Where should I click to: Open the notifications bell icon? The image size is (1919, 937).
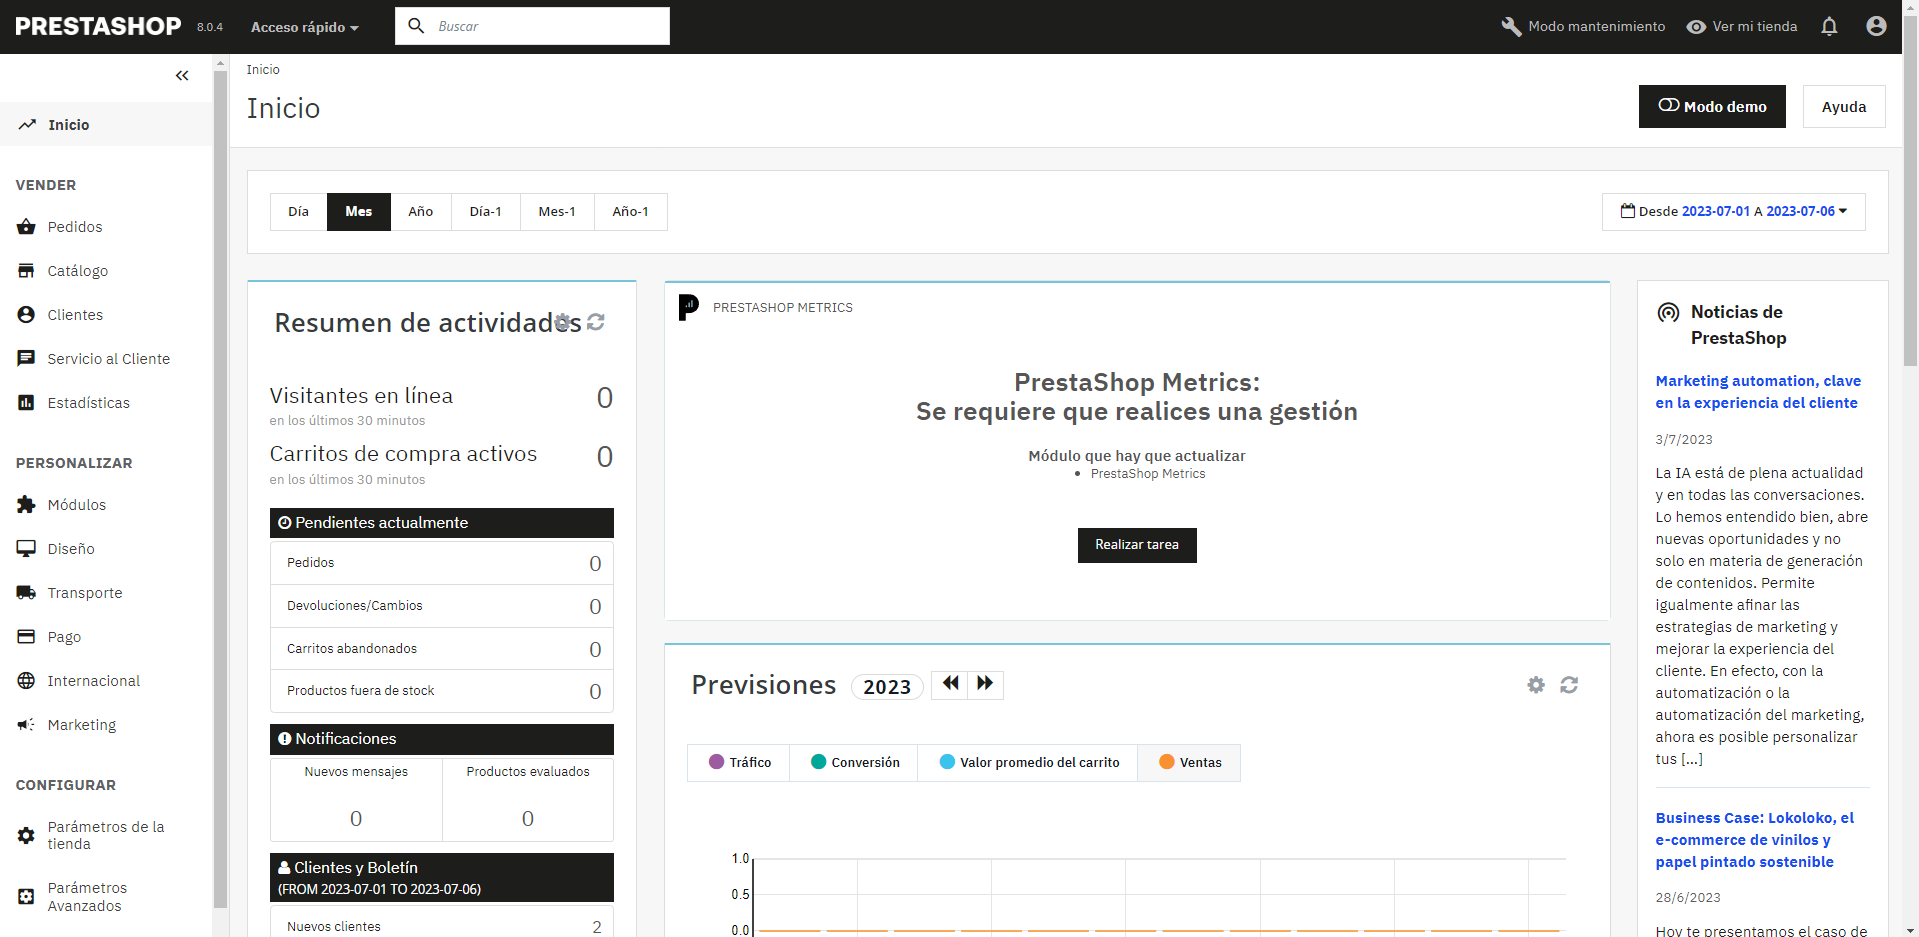(1829, 26)
